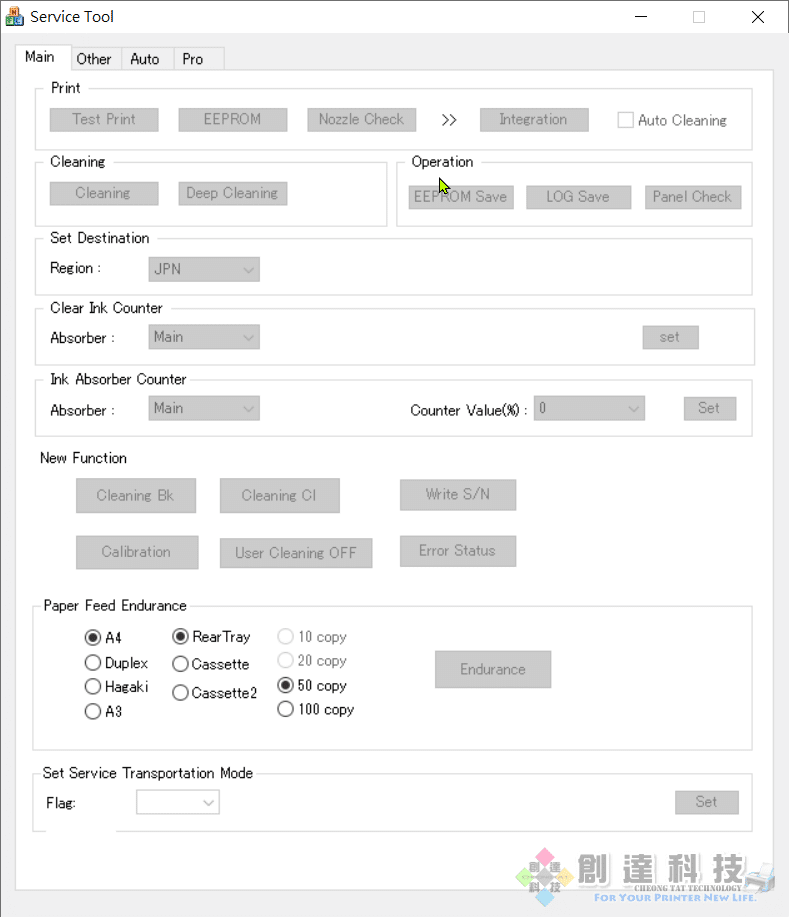Screen dimensions: 789x917
Task: Expand the Flag dropdown in Transportation Mode
Action: (178, 802)
